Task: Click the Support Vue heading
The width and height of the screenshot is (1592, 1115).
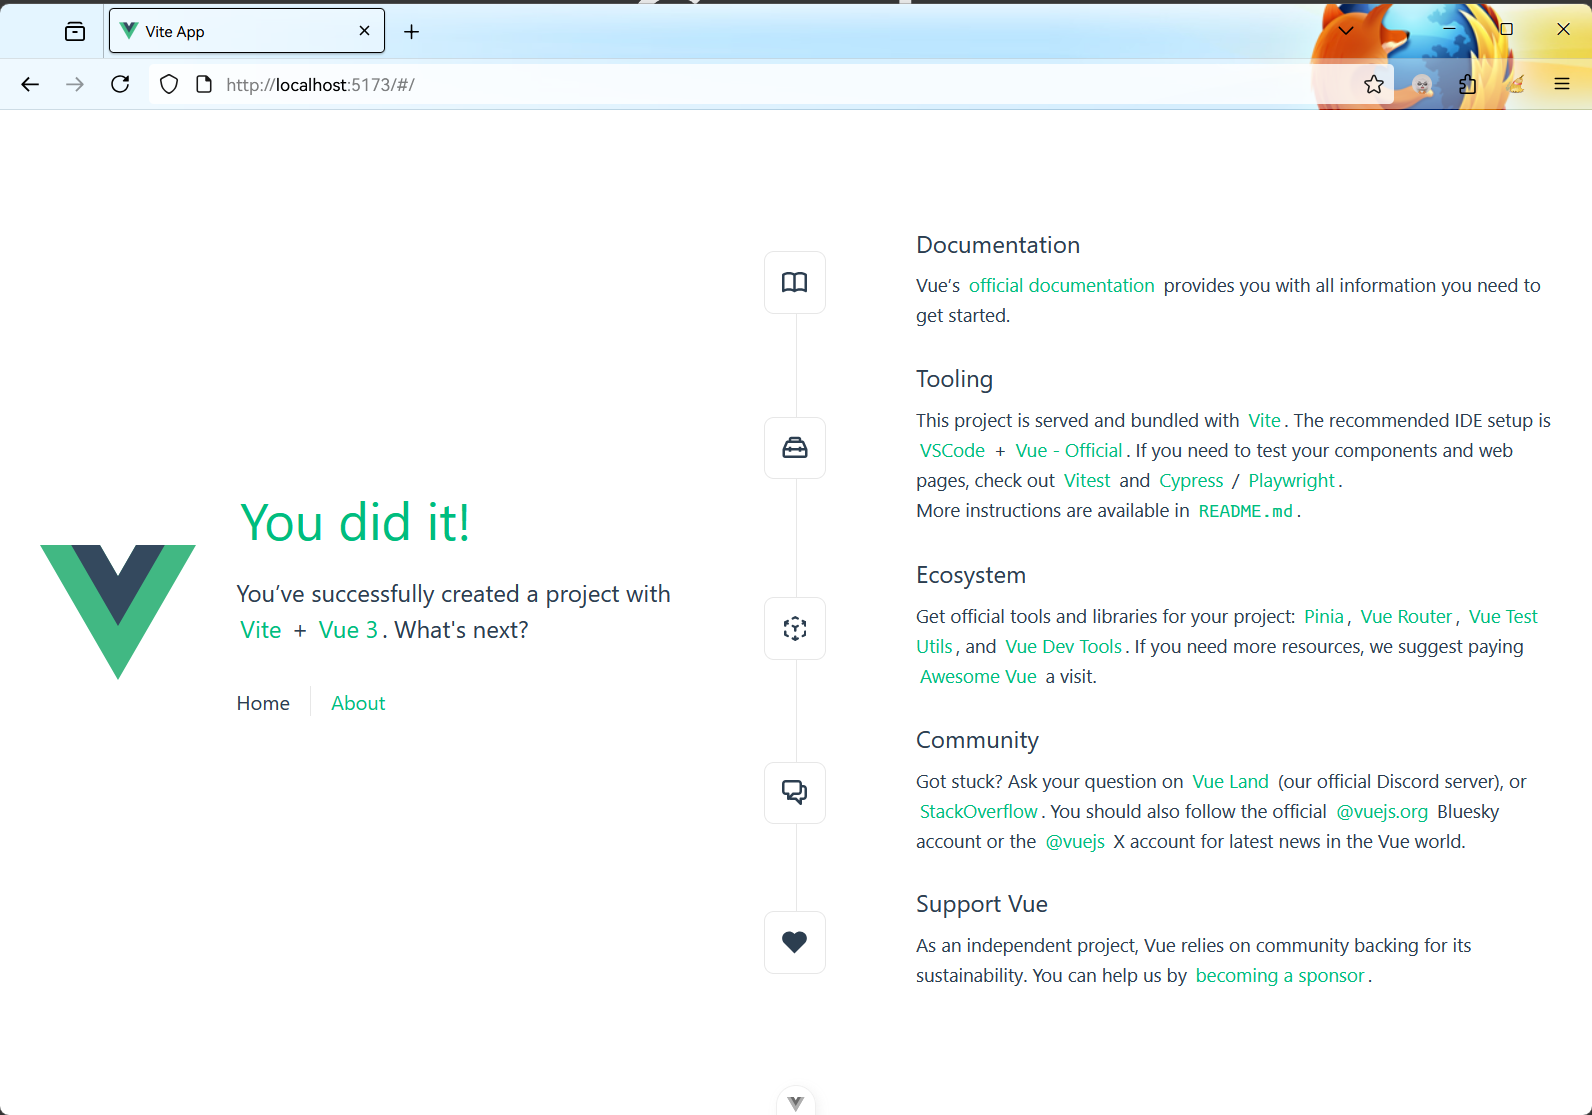Action: (982, 904)
